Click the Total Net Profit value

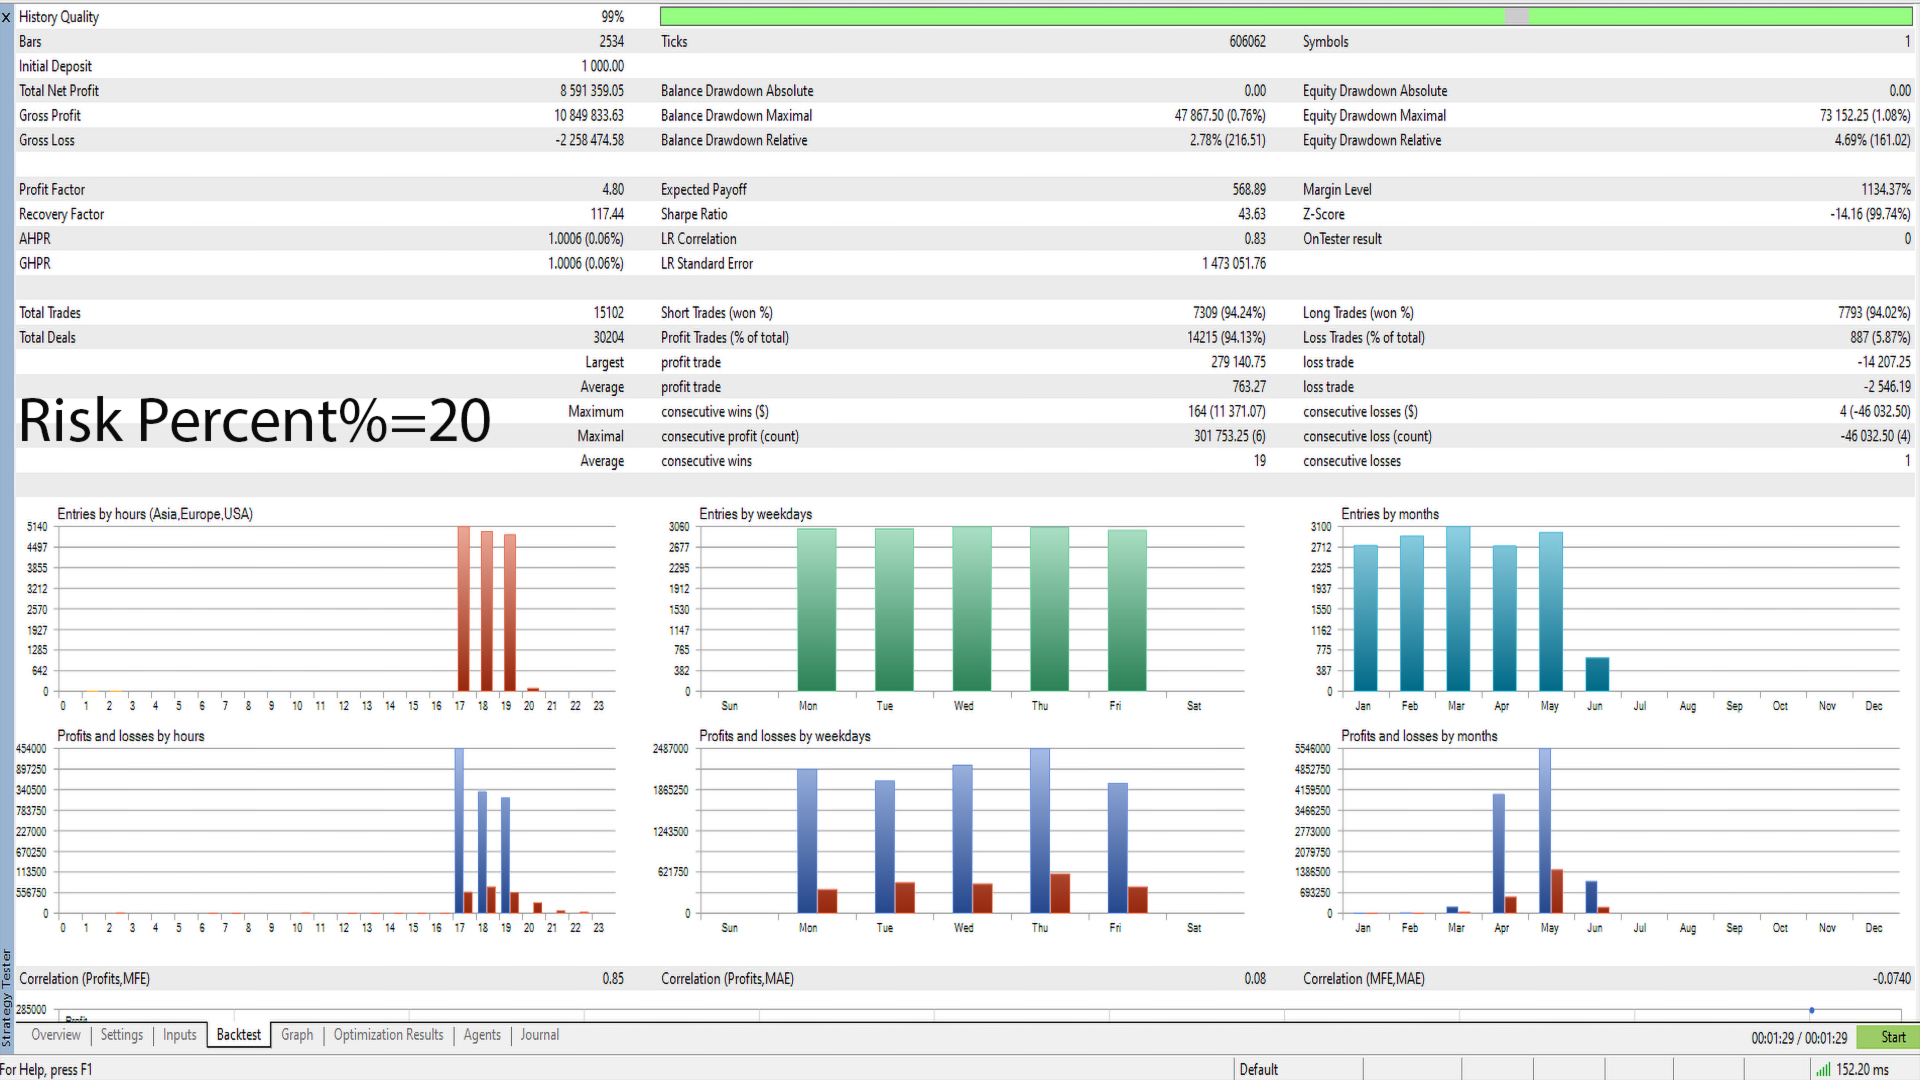coord(591,91)
